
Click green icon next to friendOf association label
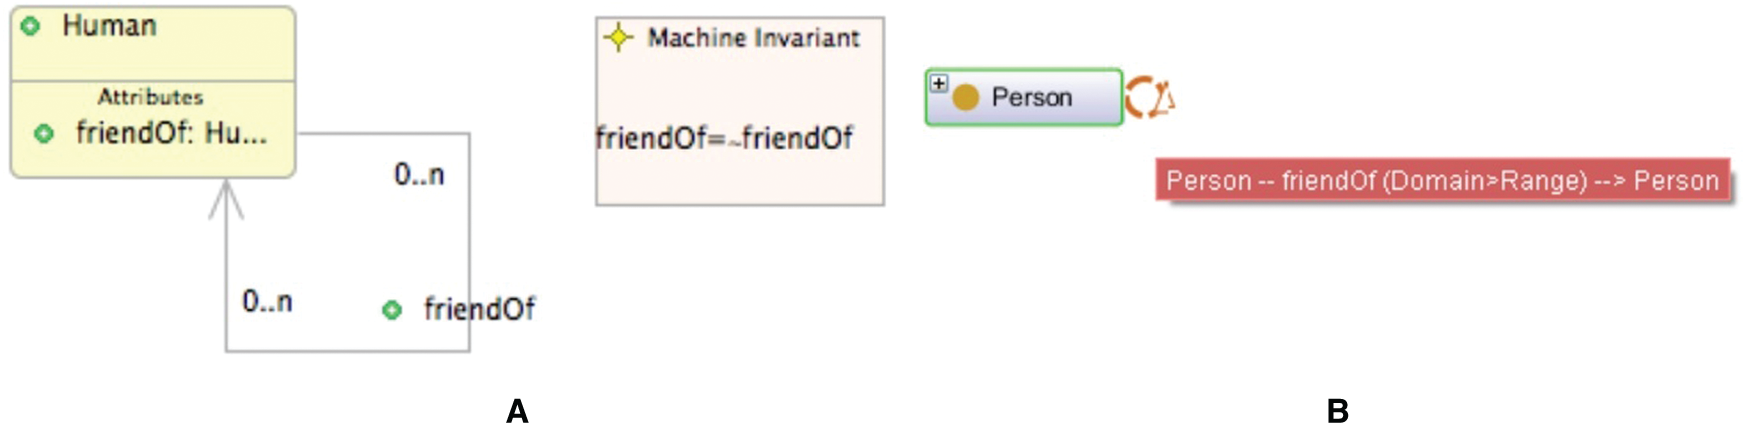(x=392, y=310)
